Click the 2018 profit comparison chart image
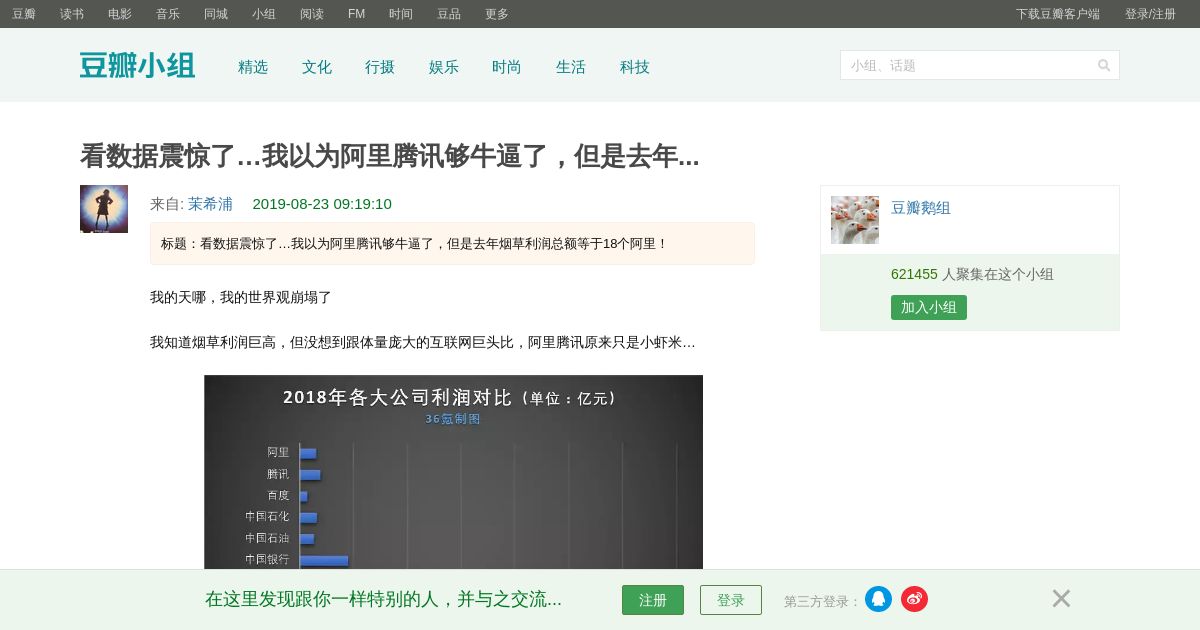The image size is (1200, 630). click(453, 472)
